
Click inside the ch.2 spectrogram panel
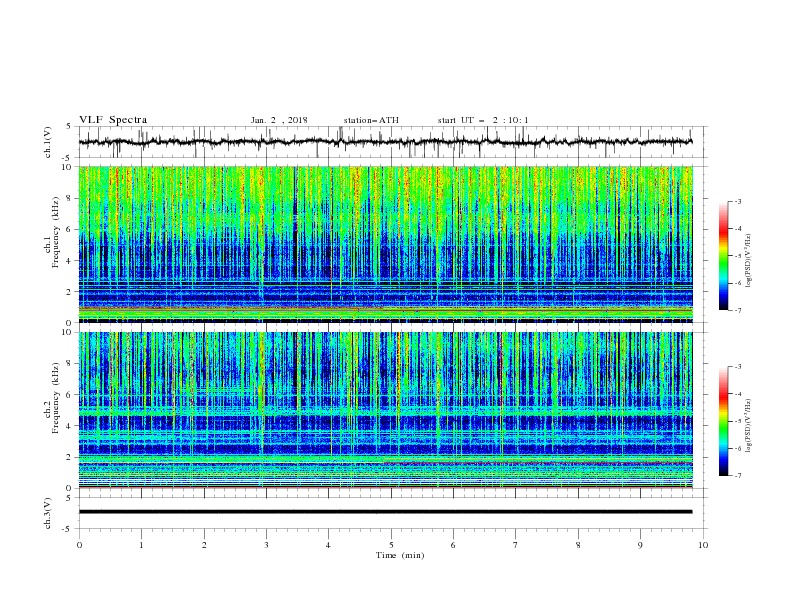(385, 410)
